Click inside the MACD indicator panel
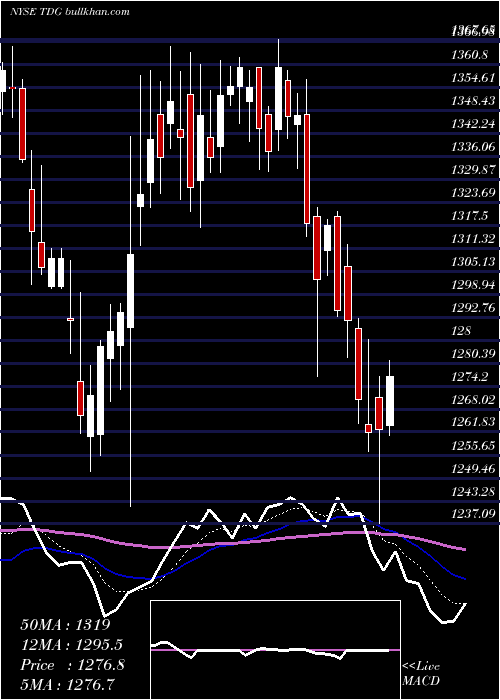 pos(275,650)
